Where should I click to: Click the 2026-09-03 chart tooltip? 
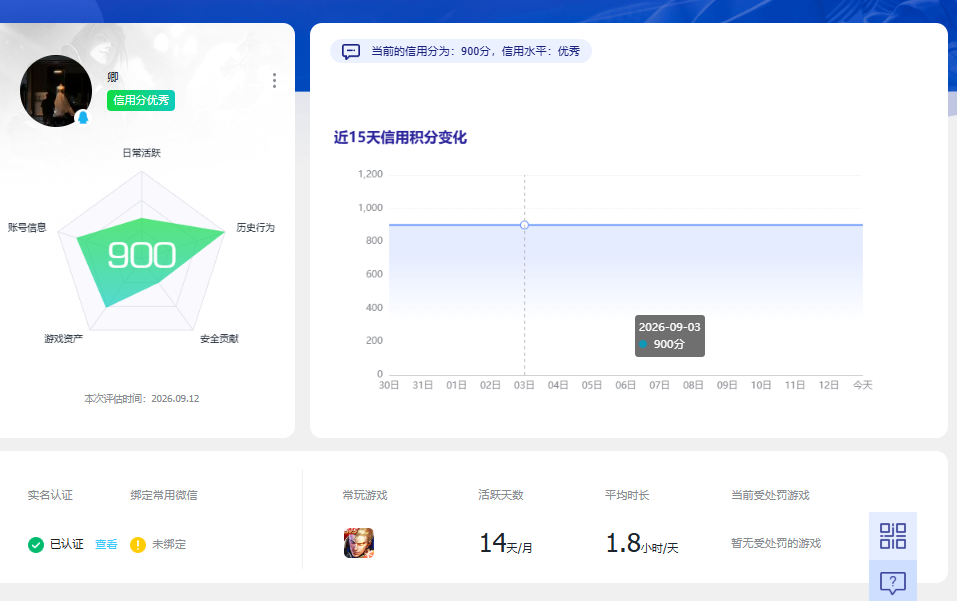click(670, 336)
